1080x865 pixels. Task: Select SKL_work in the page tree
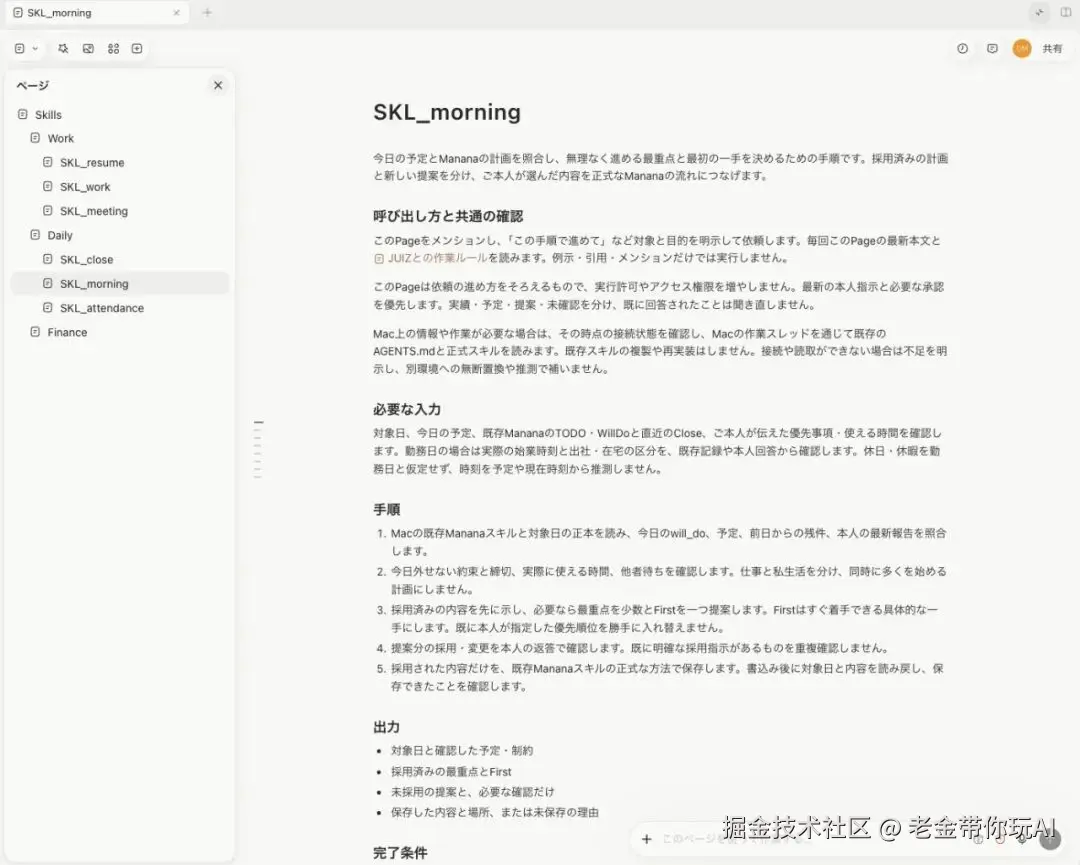85,187
